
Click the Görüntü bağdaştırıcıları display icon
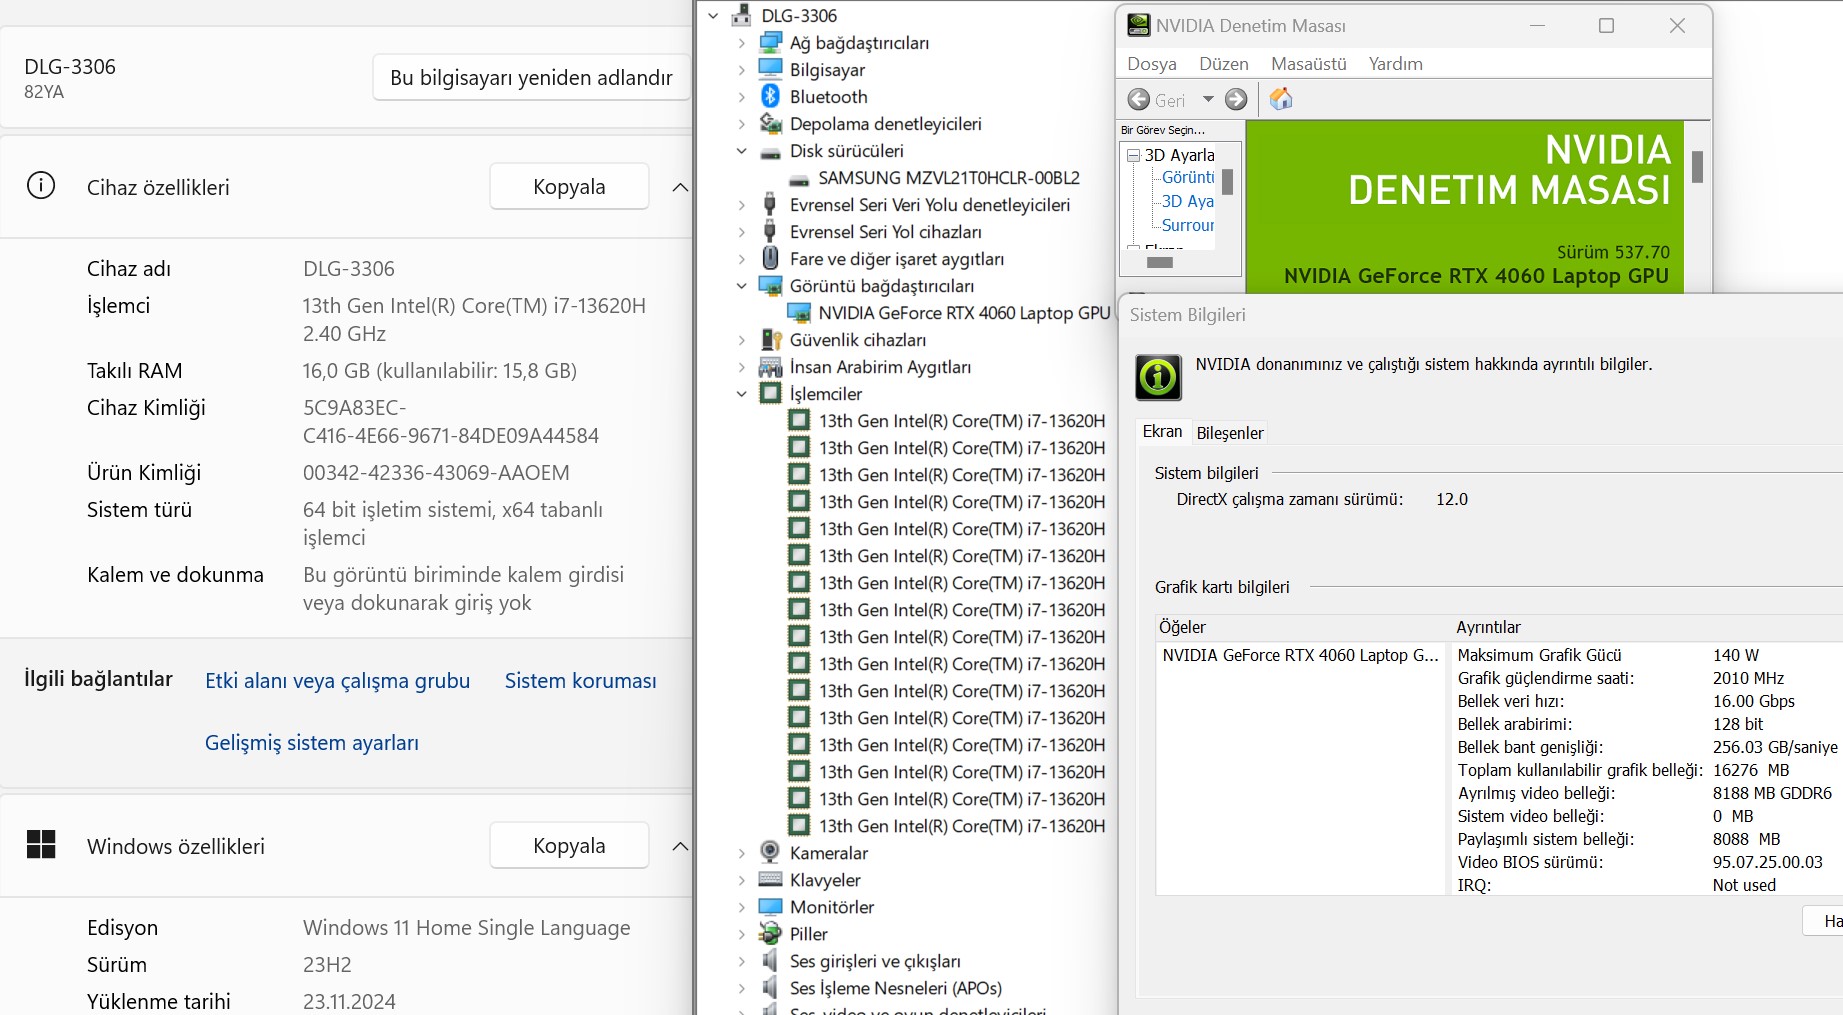770,286
